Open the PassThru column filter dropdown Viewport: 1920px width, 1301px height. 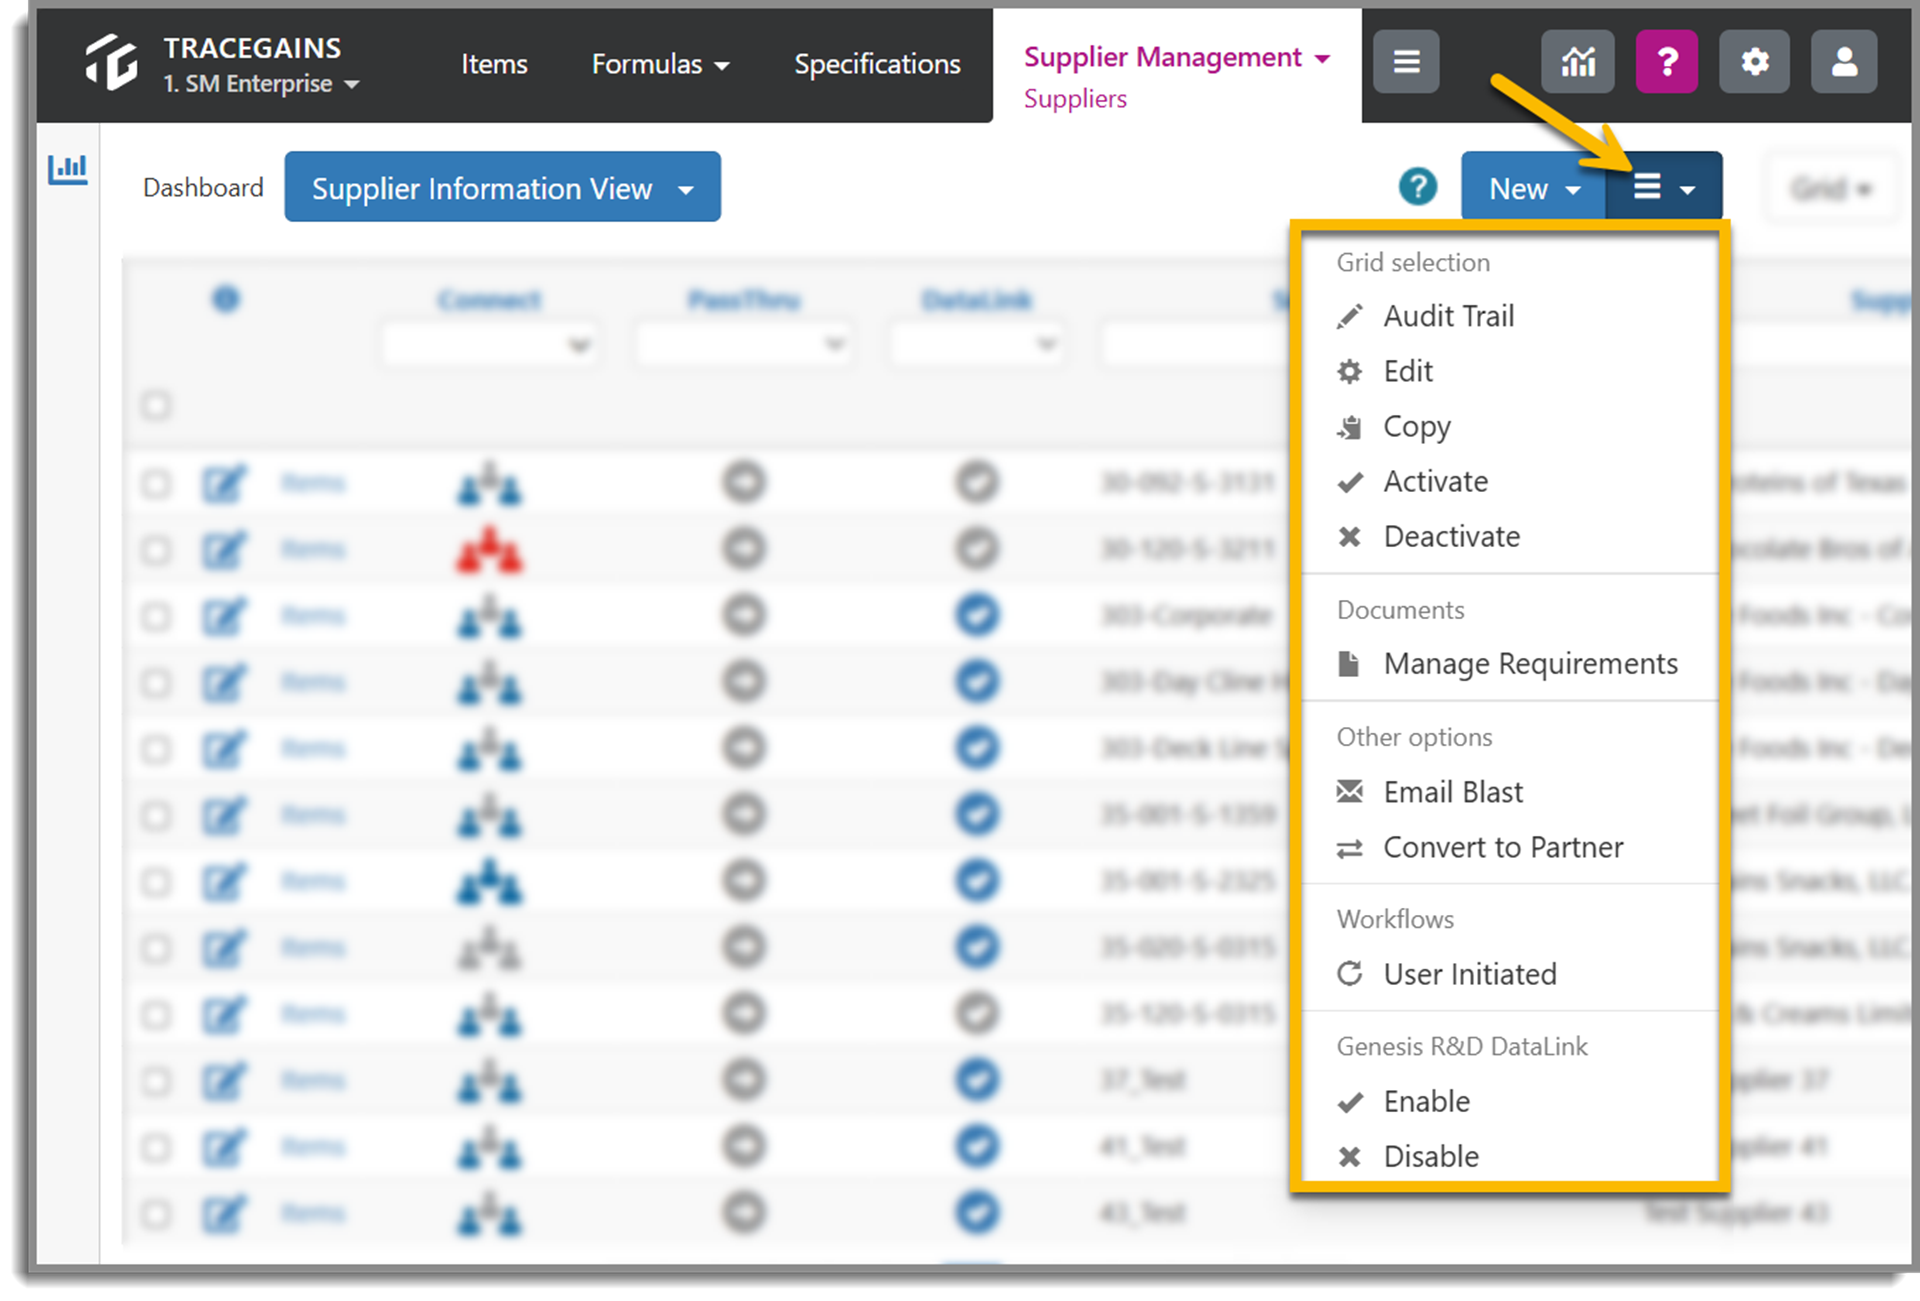(x=743, y=345)
